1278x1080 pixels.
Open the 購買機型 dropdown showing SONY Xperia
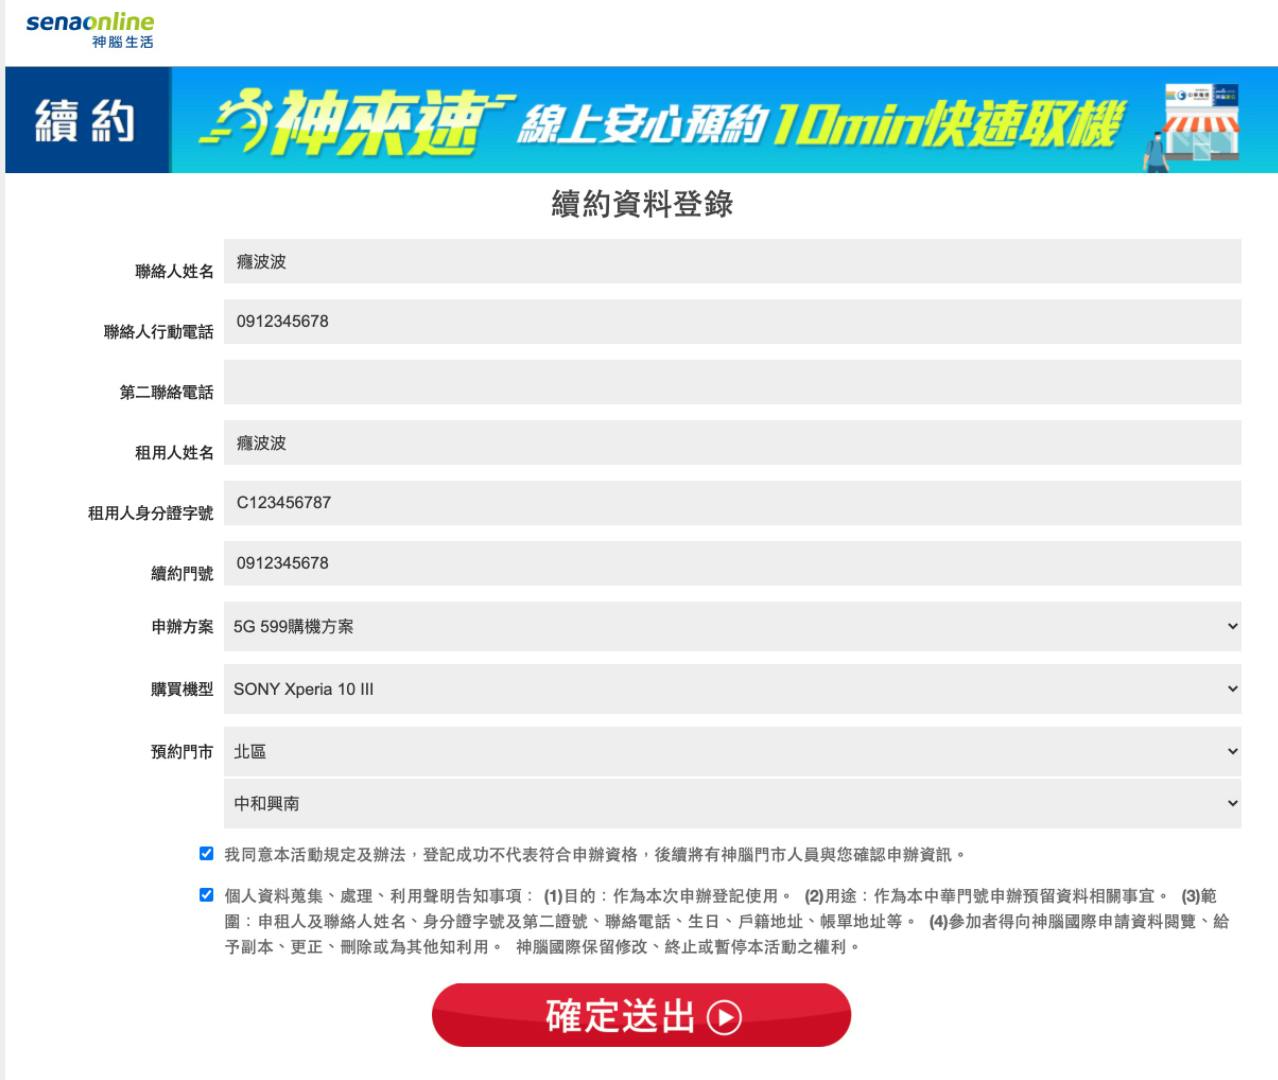pyautogui.click(x=732, y=689)
